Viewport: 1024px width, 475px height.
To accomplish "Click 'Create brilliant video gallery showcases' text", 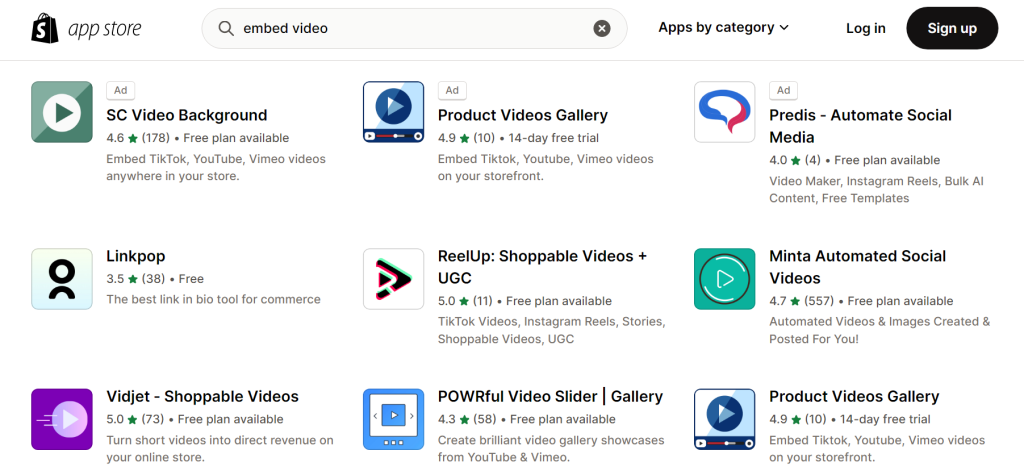I will (551, 449).
